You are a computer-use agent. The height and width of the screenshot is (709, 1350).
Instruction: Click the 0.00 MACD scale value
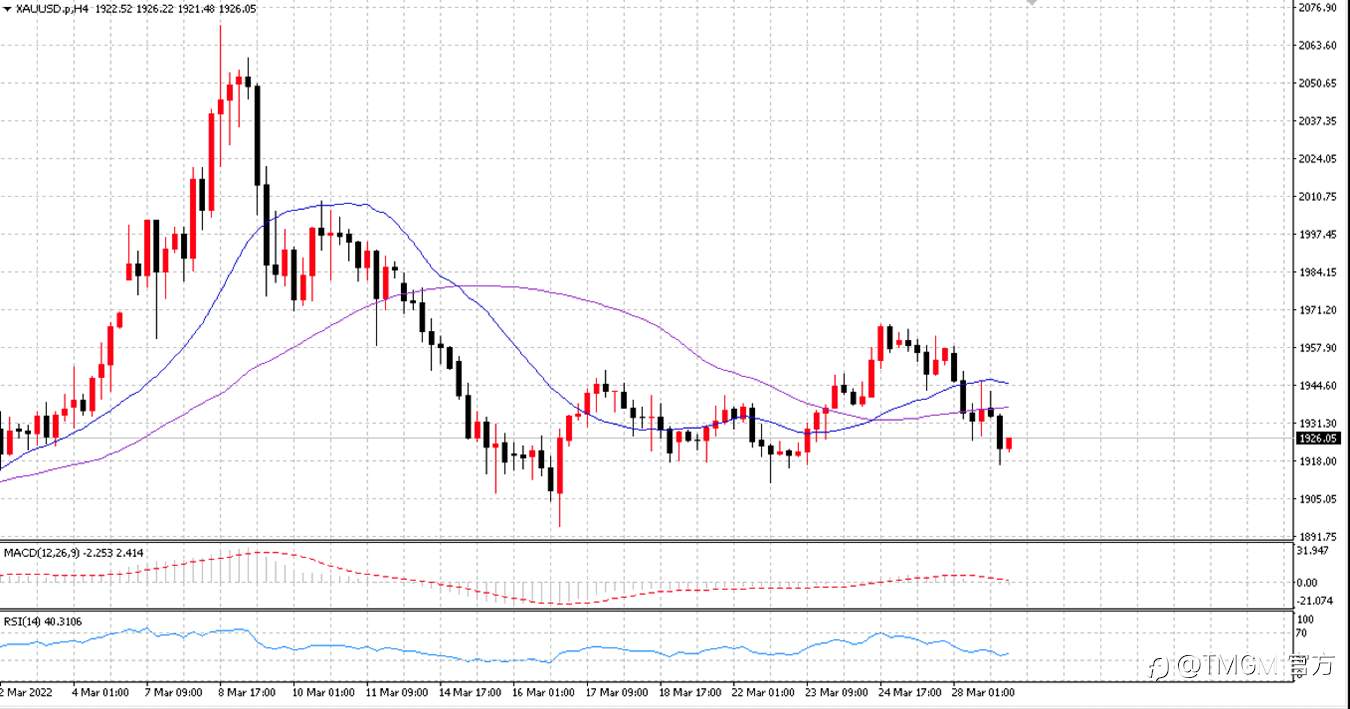coord(1307,582)
